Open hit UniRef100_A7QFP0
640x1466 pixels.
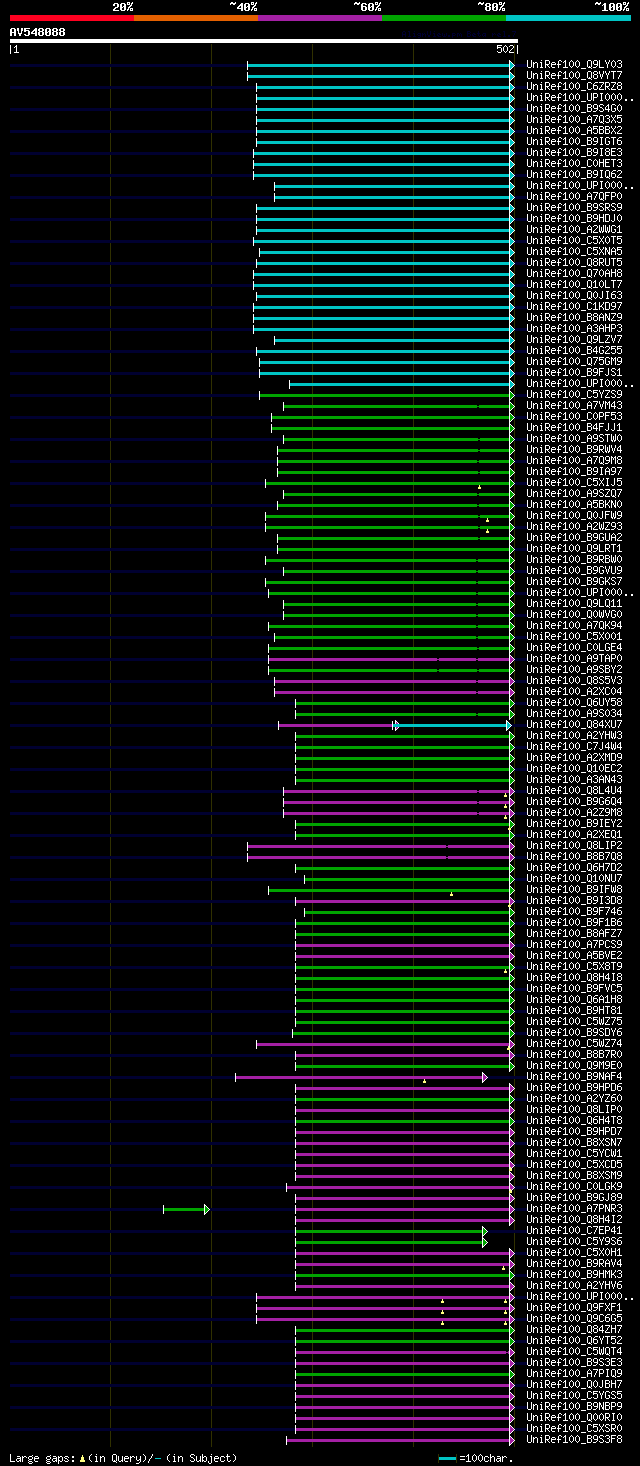574,196
